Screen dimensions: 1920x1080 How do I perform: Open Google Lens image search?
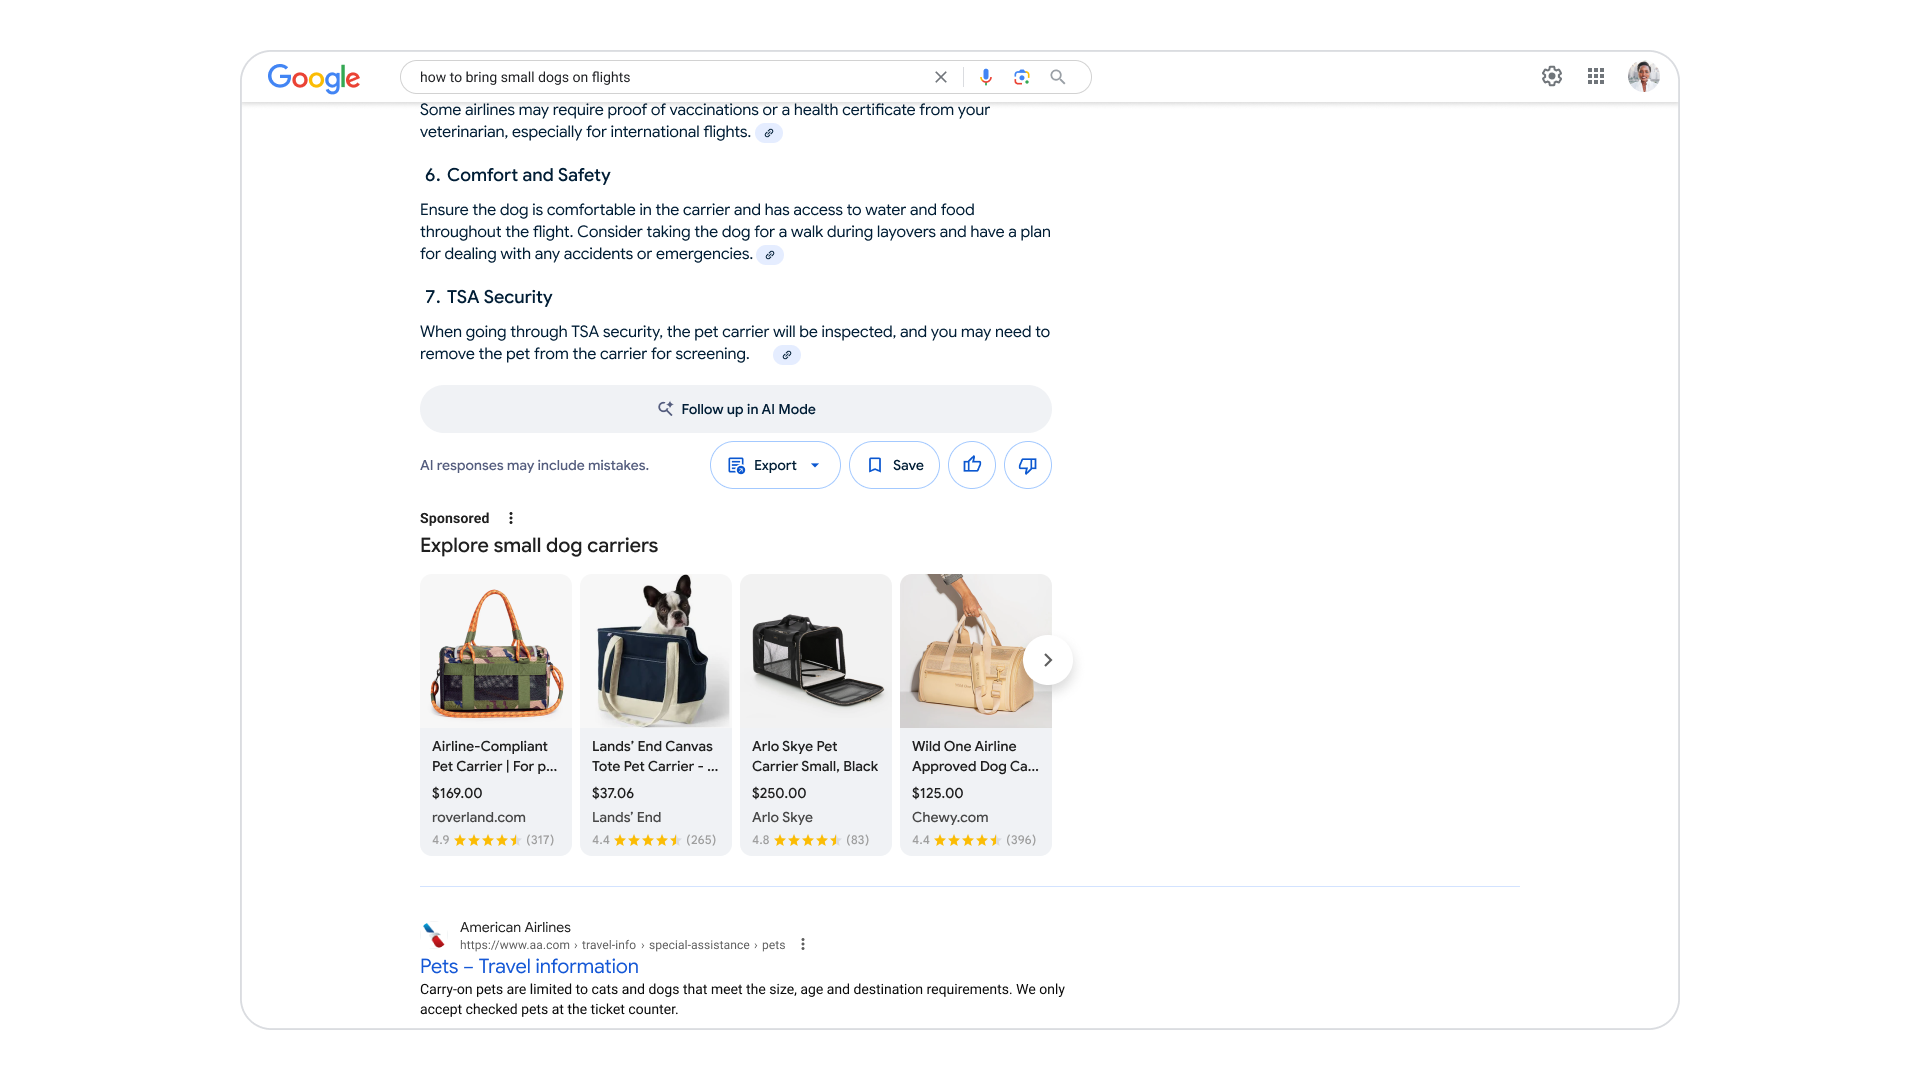(x=1021, y=77)
